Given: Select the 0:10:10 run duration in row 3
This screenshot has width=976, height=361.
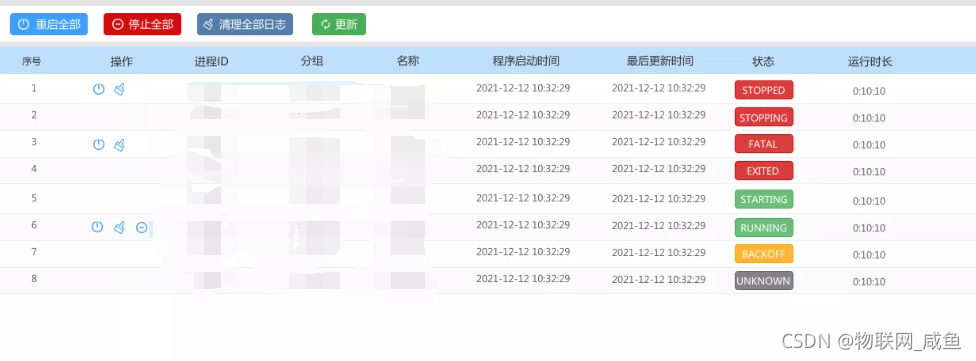Looking at the screenshot, I should tap(869, 145).
